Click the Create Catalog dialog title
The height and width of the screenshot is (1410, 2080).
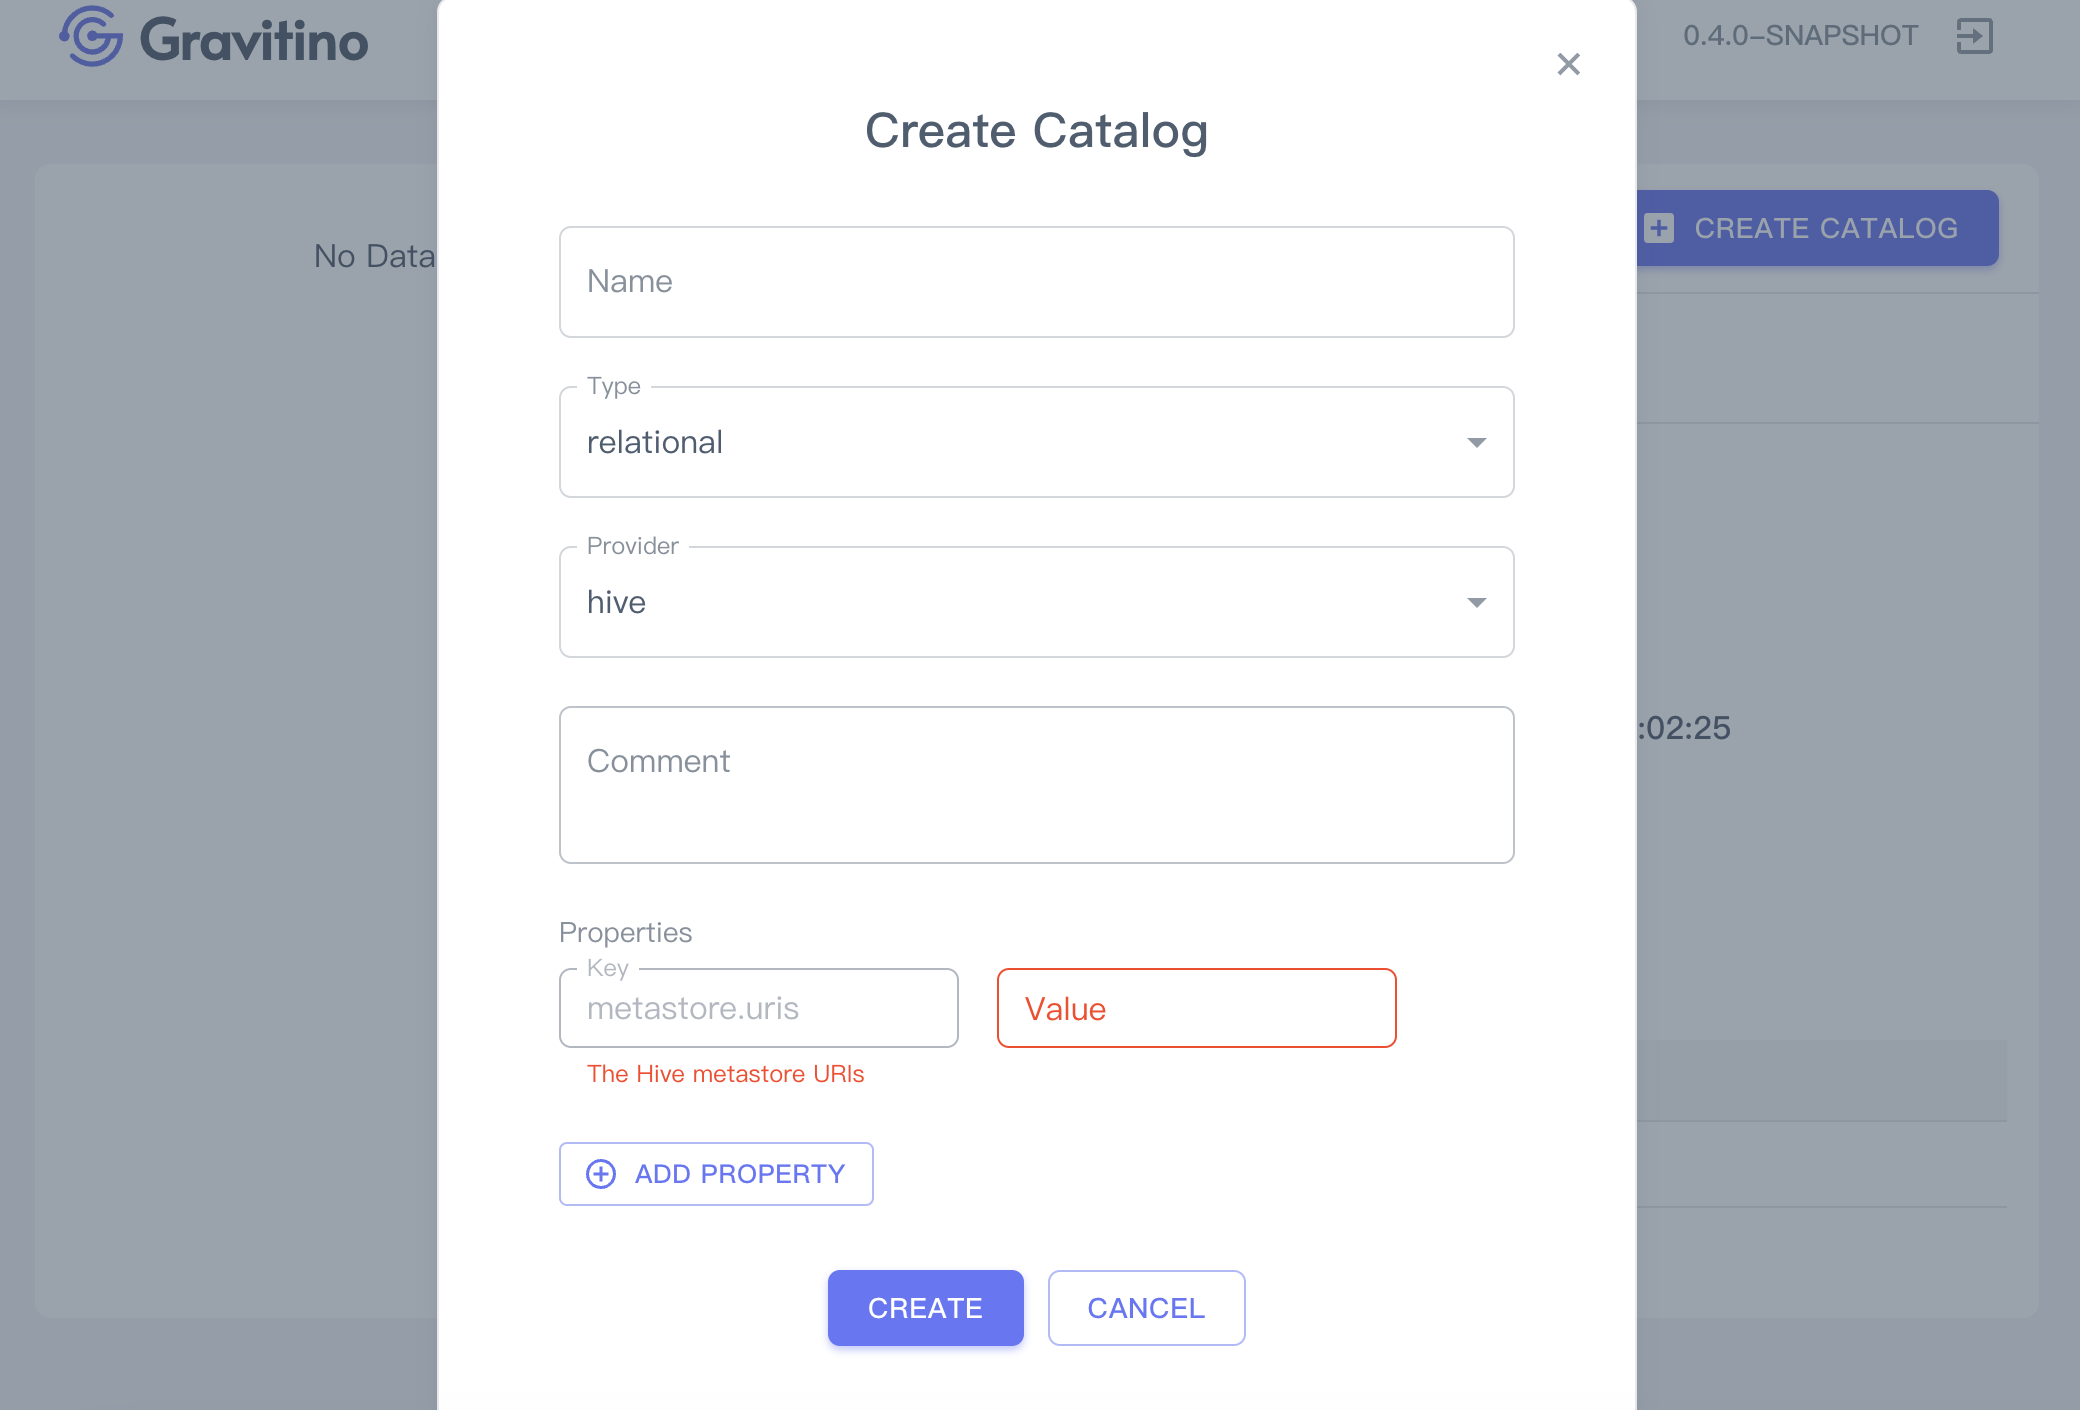1036,131
